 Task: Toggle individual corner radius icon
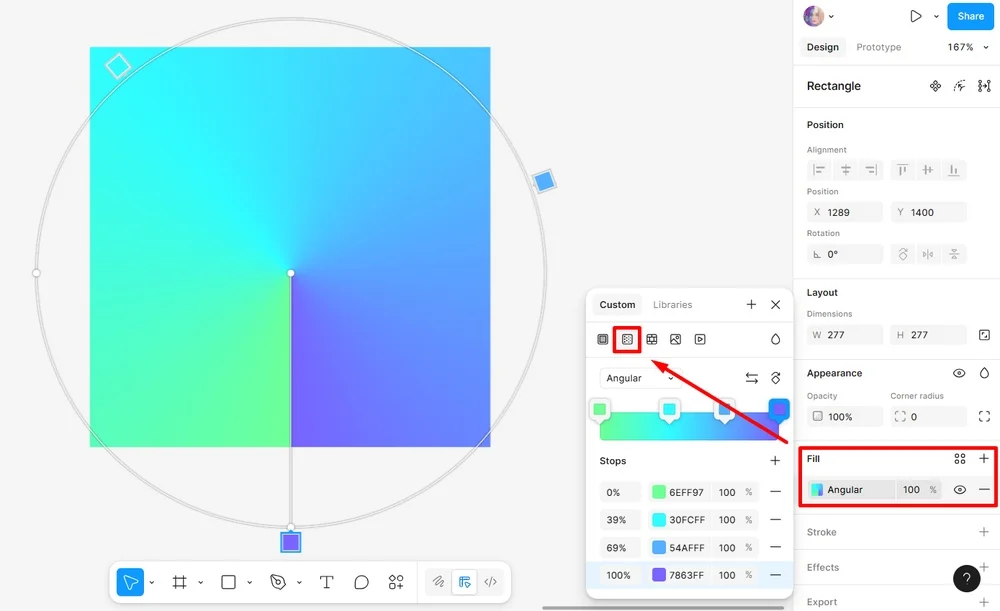click(x=984, y=416)
